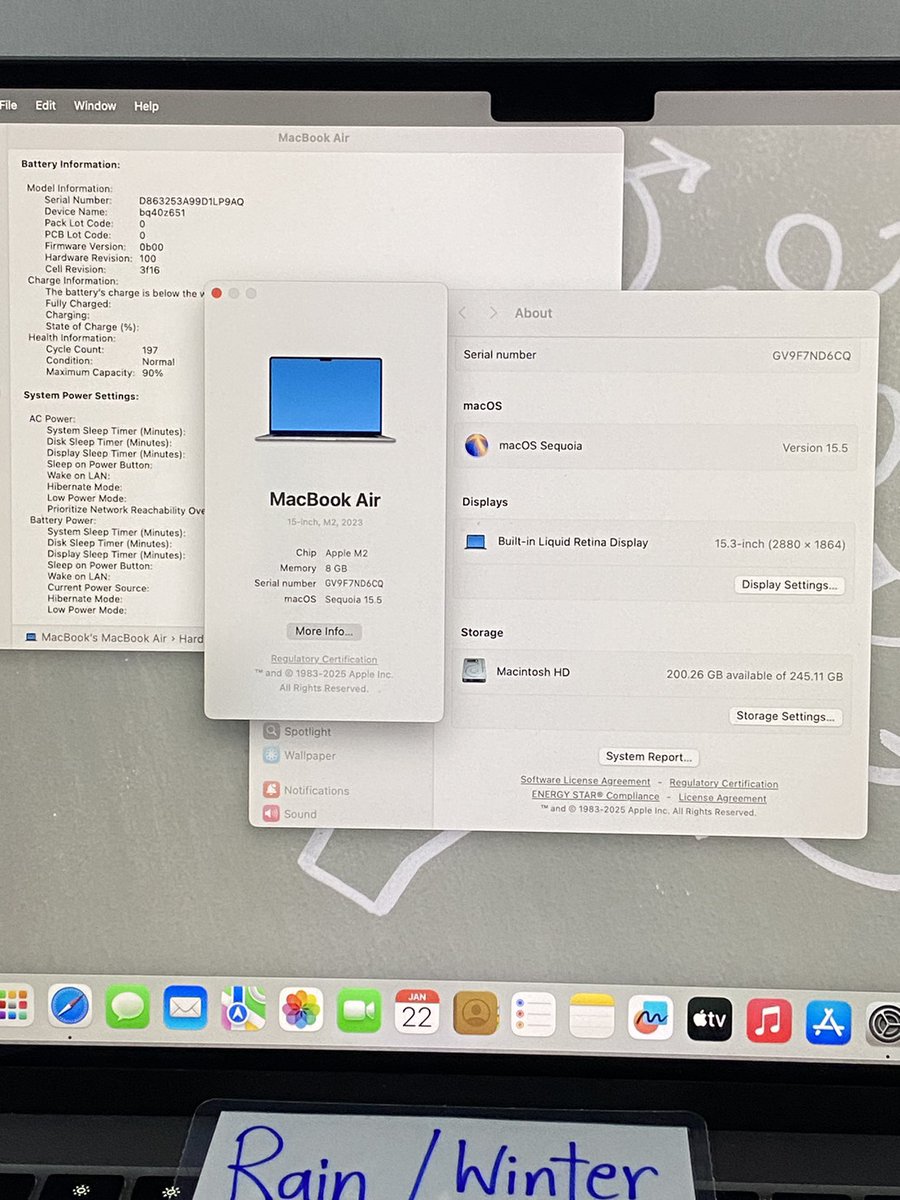
Task: Click the Spotlight icon in Settings sidebar
Action: point(271,731)
